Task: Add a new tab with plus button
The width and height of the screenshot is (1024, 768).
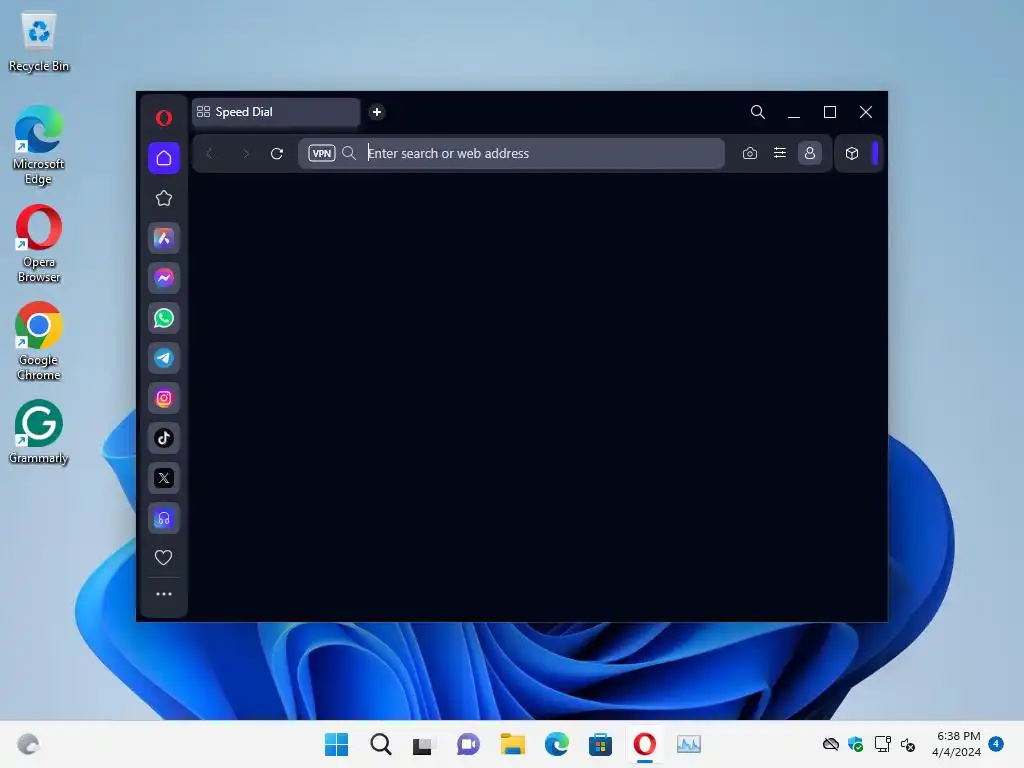Action: [x=377, y=112]
